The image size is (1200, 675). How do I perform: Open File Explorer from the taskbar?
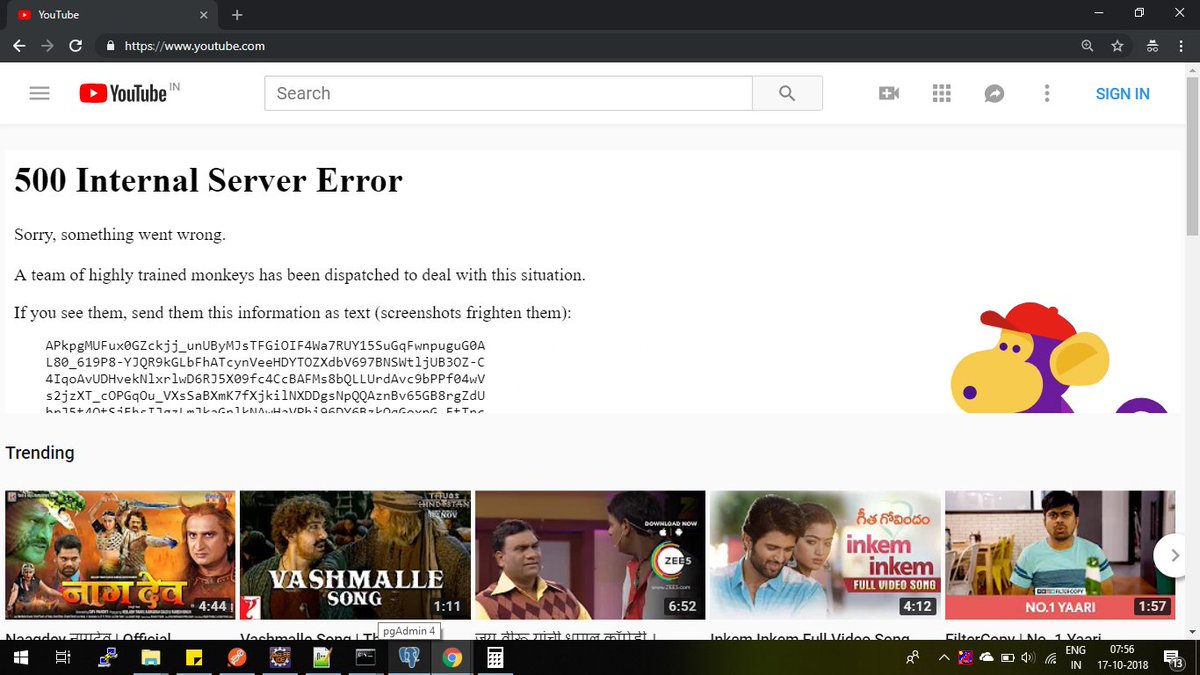[150, 658]
